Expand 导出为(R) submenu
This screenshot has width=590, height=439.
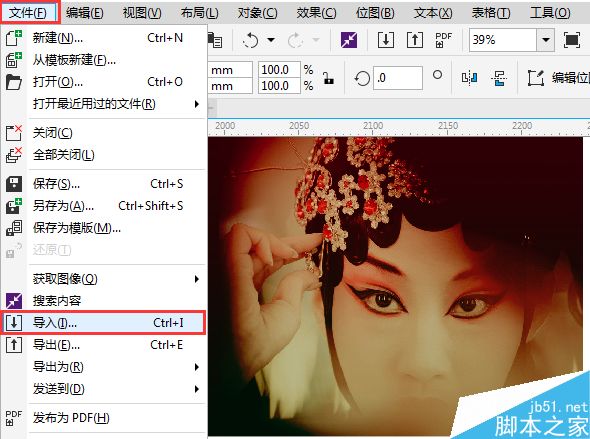(104, 367)
